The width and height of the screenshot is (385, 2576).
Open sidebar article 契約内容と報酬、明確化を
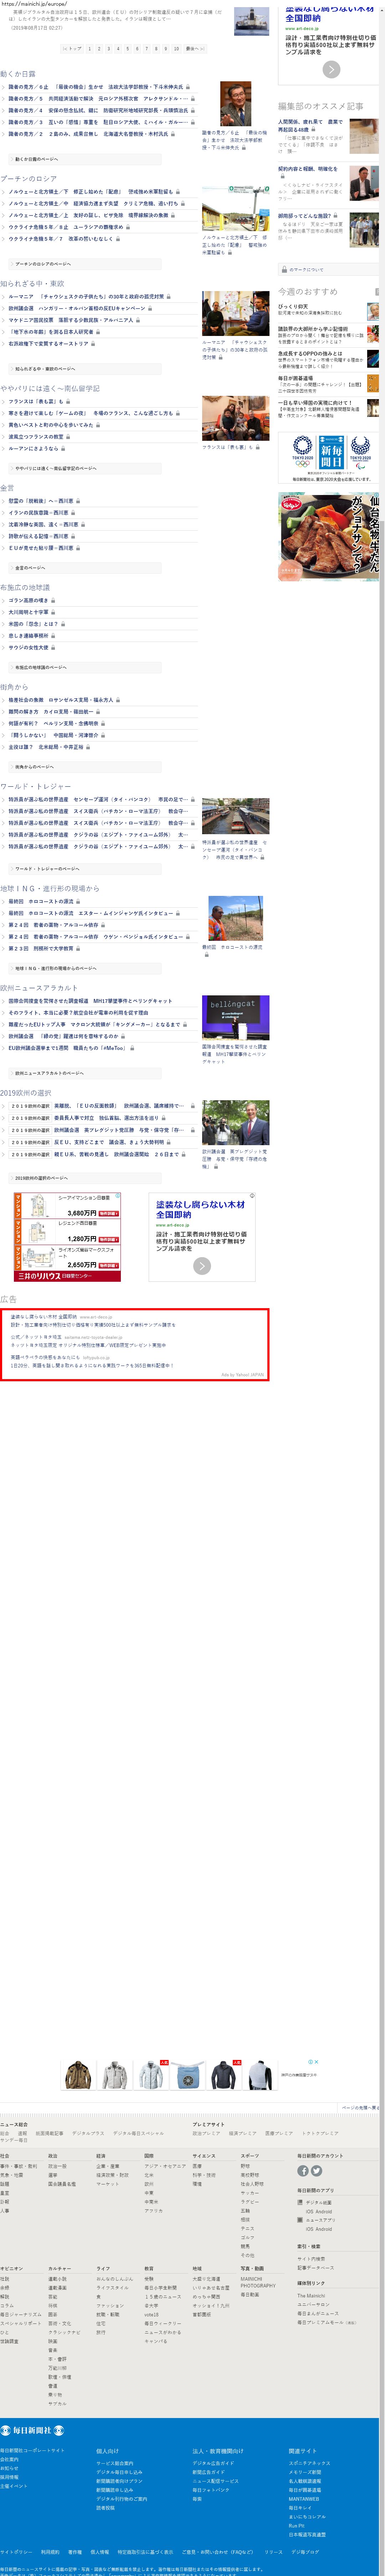click(308, 169)
